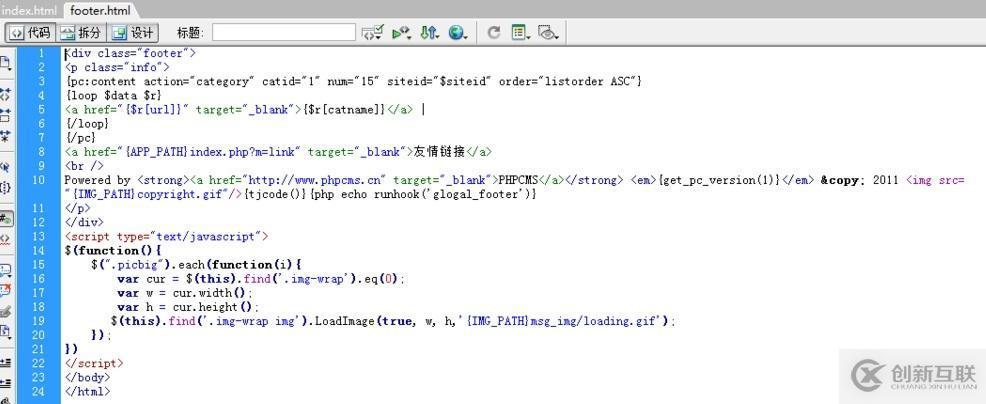
Task: Click the {$r[catname]} anchor code line
Action: [245, 109]
